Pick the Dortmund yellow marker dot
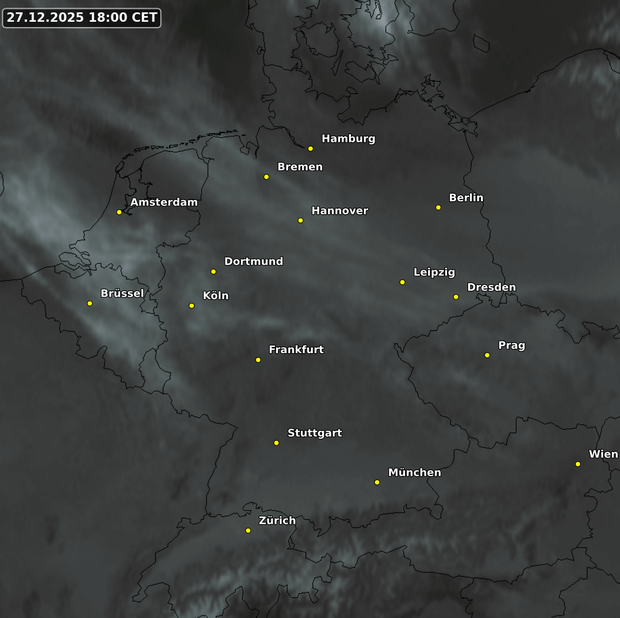This screenshot has width=620, height=618. point(213,271)
